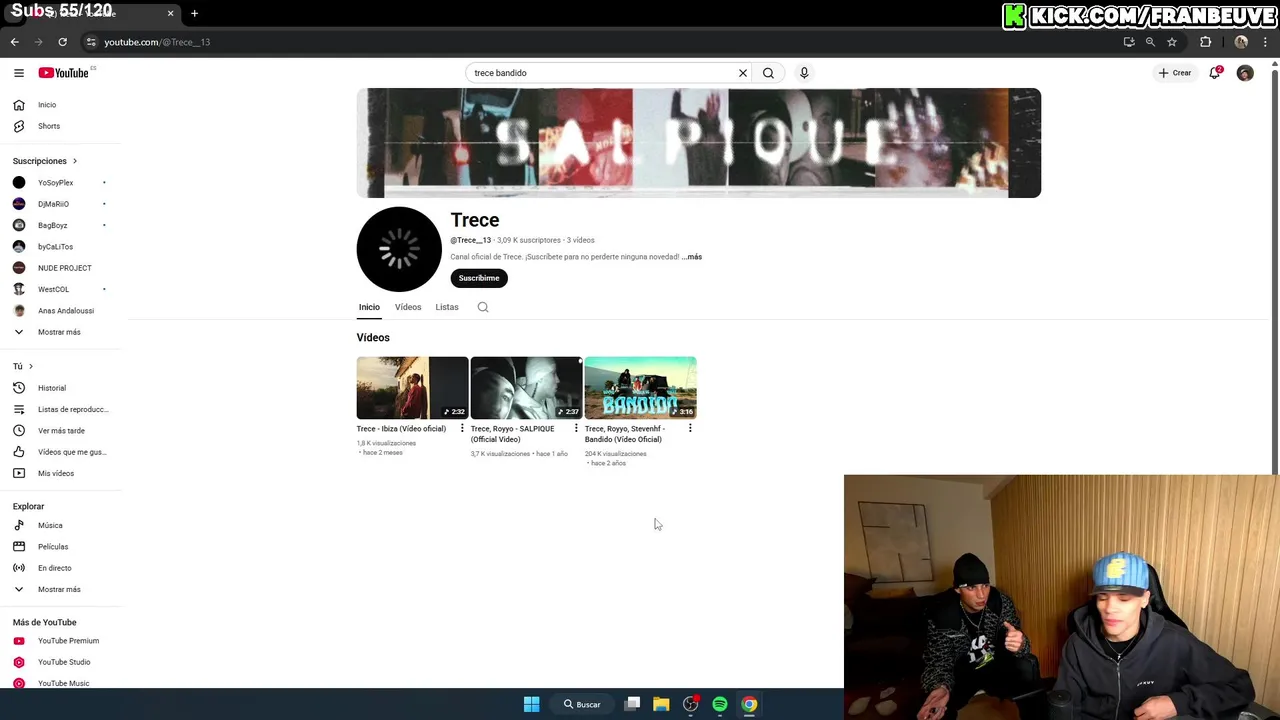Open the Trece, Royyo - SALPIQUE title link
Screen dimensions: 1280x720
(x=512, y=434)
